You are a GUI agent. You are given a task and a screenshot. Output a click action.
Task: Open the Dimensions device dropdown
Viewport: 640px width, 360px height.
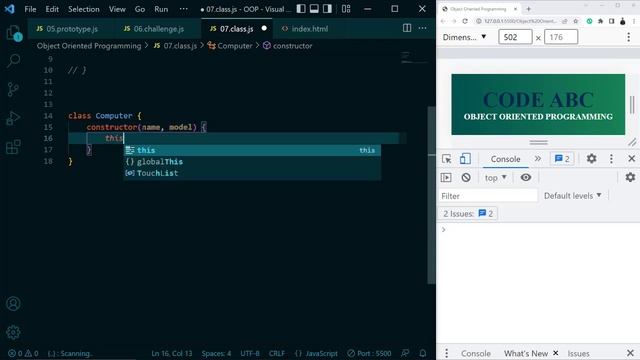click(x=464, y=37)
